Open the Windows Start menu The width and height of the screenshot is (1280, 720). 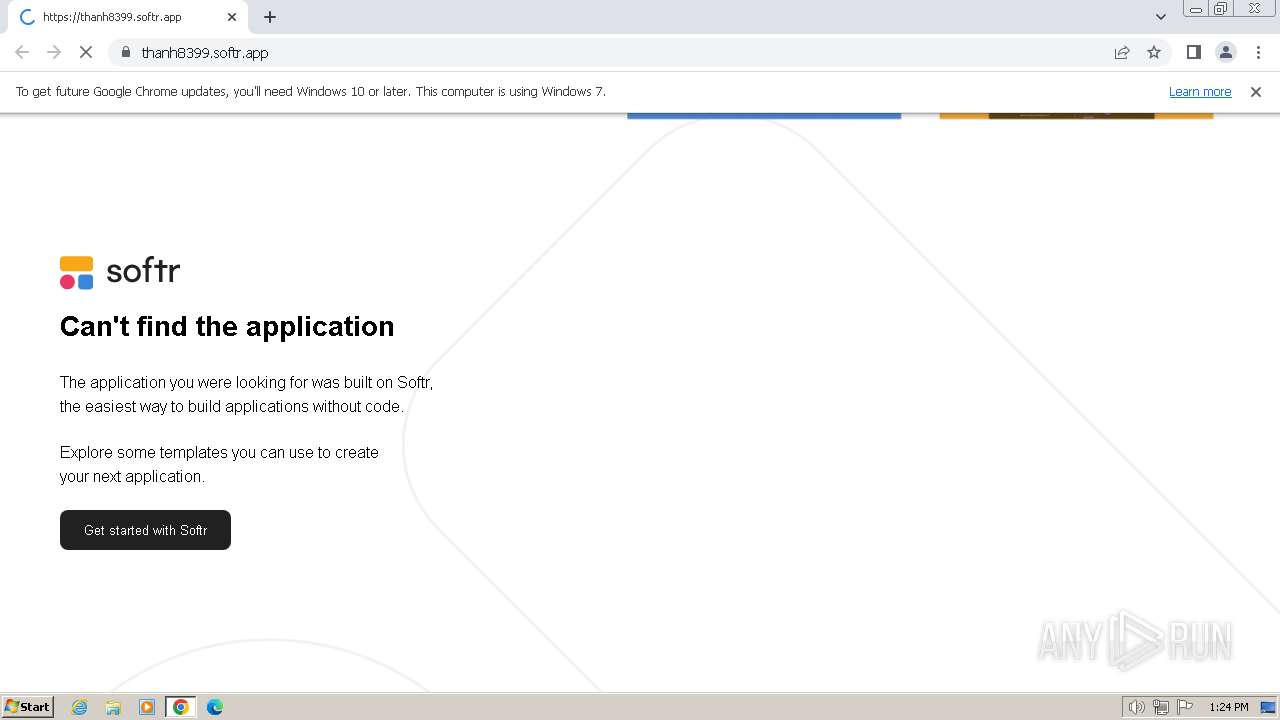pyautogui.click(x=28, y=707)
